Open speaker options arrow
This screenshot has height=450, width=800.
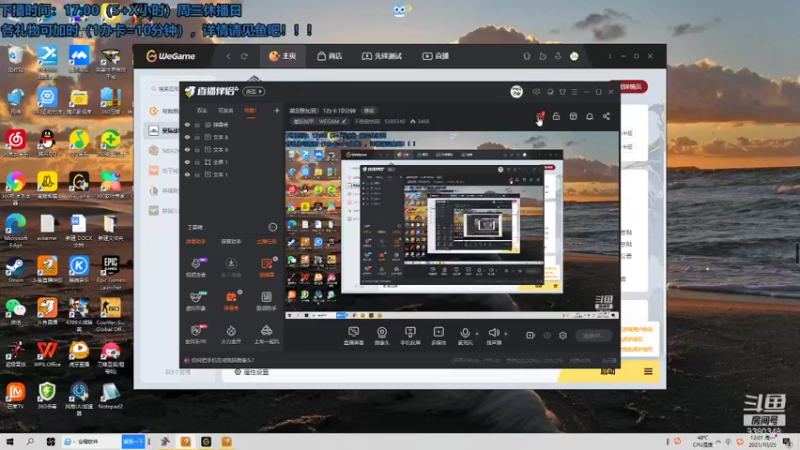point(506,334)
